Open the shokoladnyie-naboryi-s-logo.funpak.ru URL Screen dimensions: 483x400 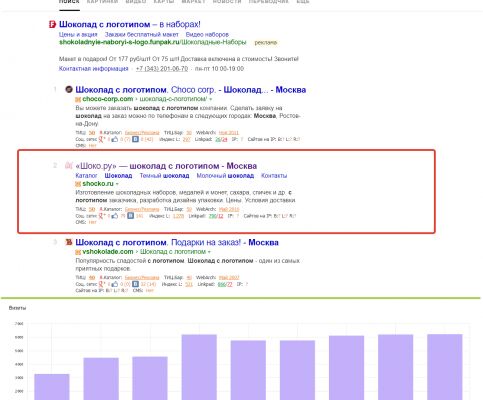(x=153, y=42)
